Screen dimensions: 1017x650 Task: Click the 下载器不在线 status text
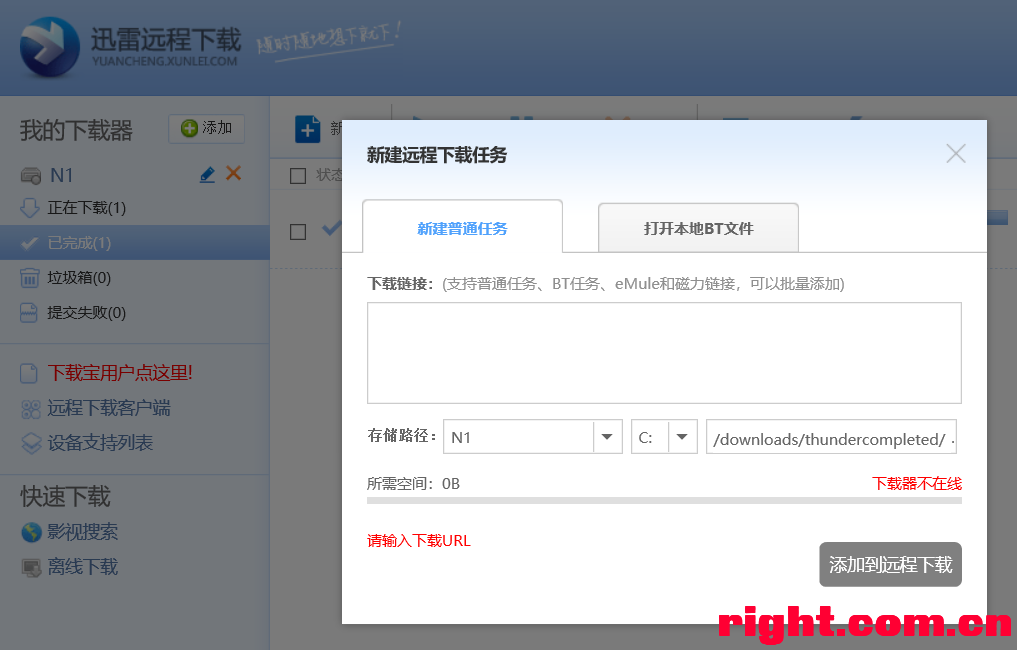(917, 483)
